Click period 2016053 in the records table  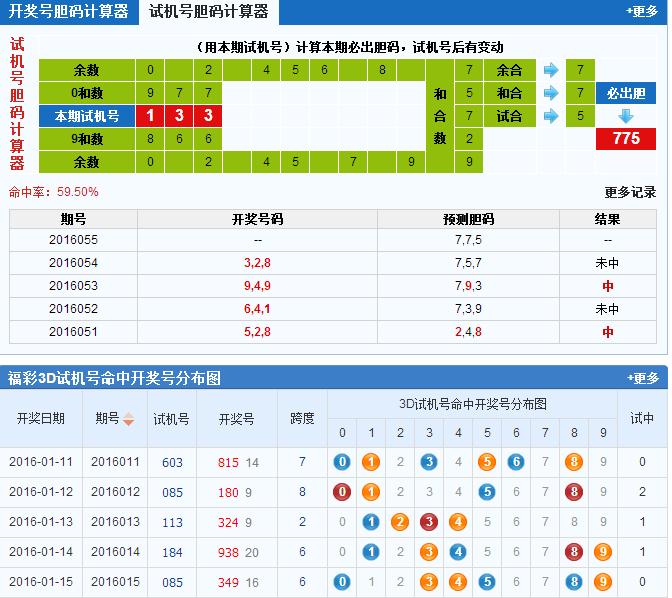click(x=73, y=286)
